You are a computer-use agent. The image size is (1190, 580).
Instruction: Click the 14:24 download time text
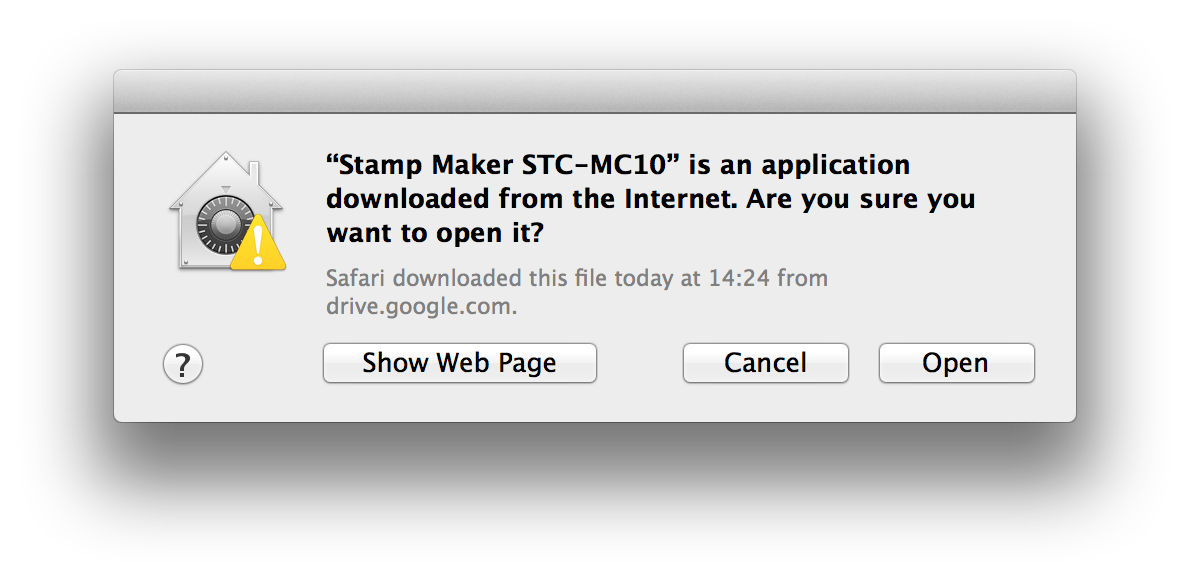tap(739, 279)
